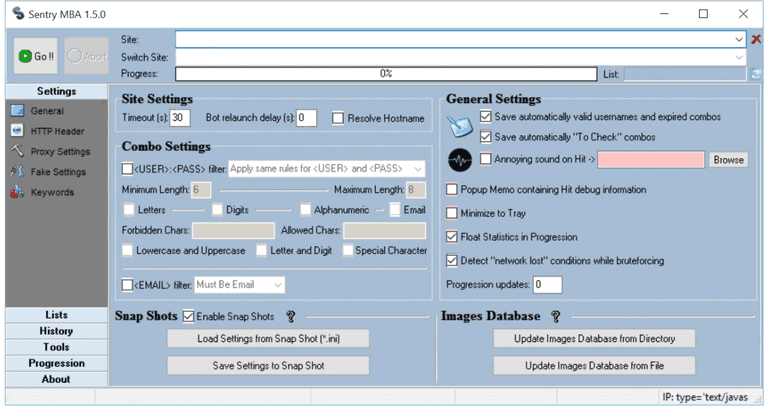Viewport: 766px width, 407px height.
Task: Check the Minimize to Tray option
Action: tap(453, 213)
